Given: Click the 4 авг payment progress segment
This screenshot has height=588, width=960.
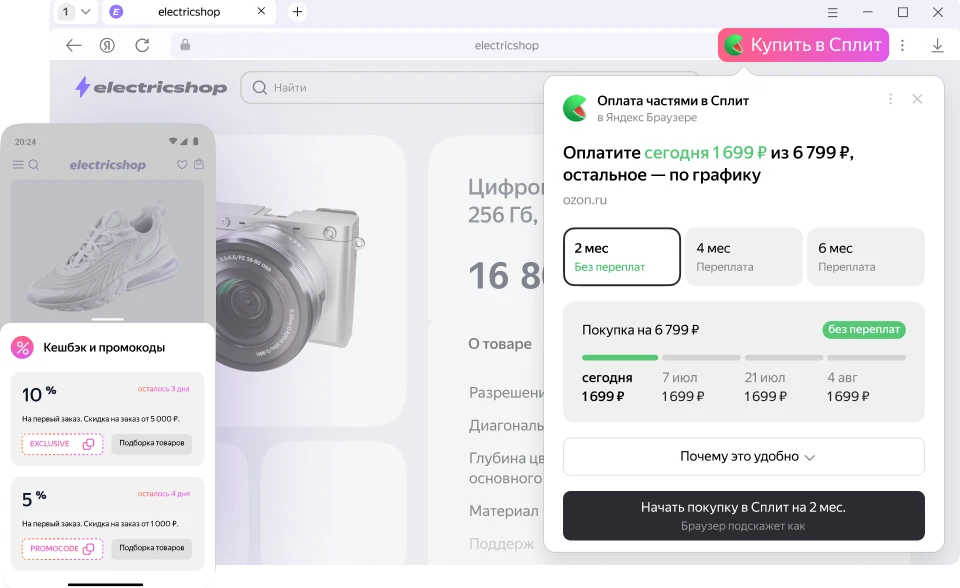Looking at the screenshot, I should coord(866,357).
